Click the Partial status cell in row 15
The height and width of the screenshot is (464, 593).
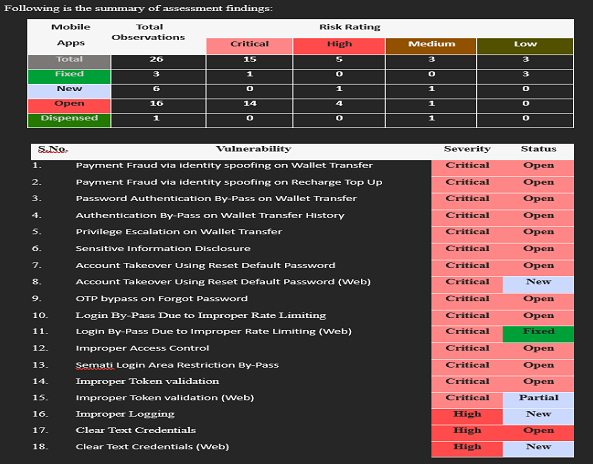[x=538, y=400]
